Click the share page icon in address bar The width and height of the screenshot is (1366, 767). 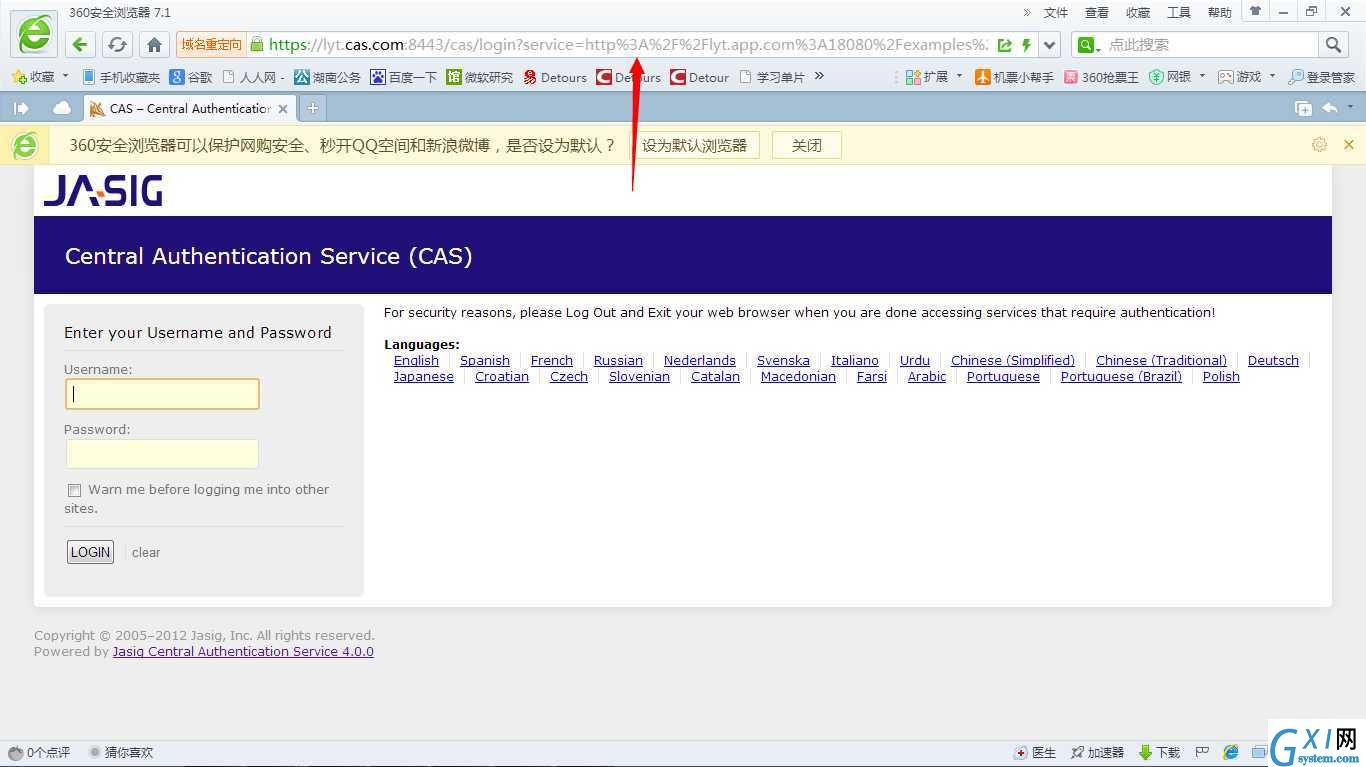point(1005,45)
